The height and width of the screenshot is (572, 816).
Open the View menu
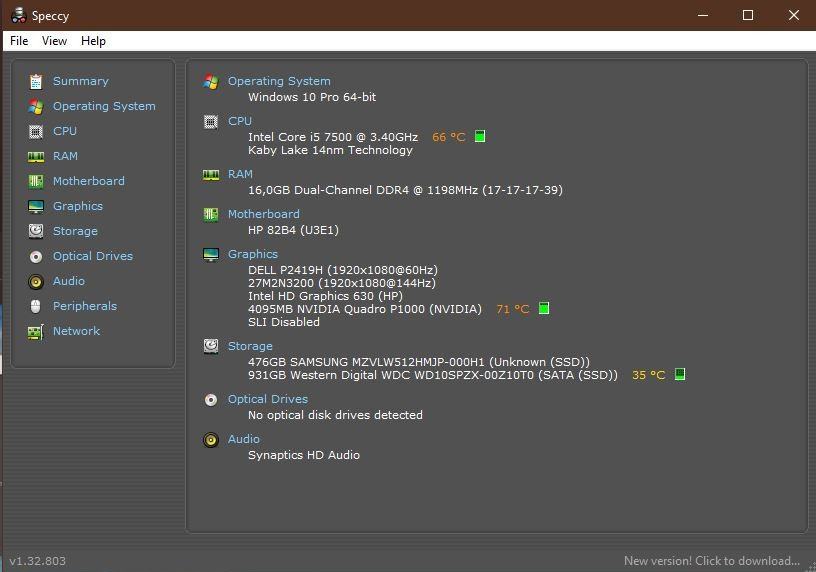(55, 41)
